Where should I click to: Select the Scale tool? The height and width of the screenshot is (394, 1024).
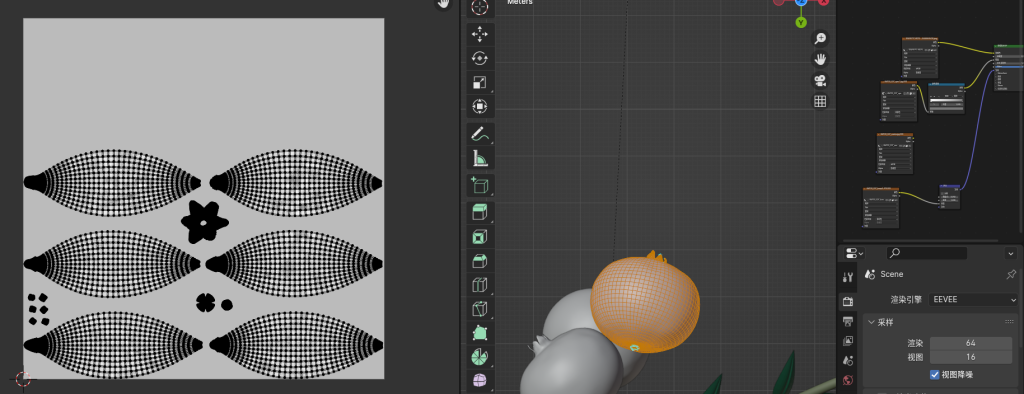click(x=480, y=83)
